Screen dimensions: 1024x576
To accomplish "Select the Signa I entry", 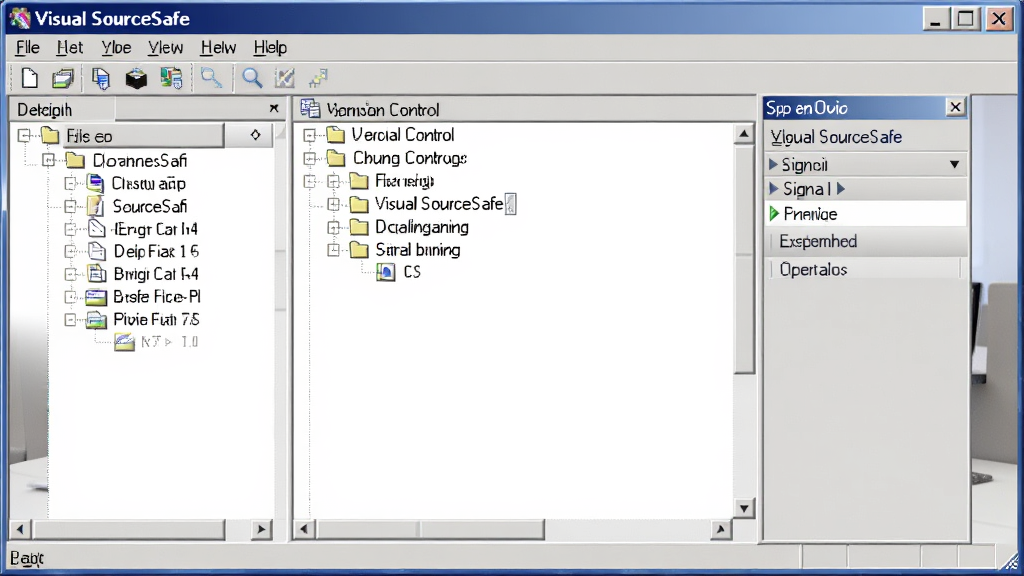I will [865, 189].
